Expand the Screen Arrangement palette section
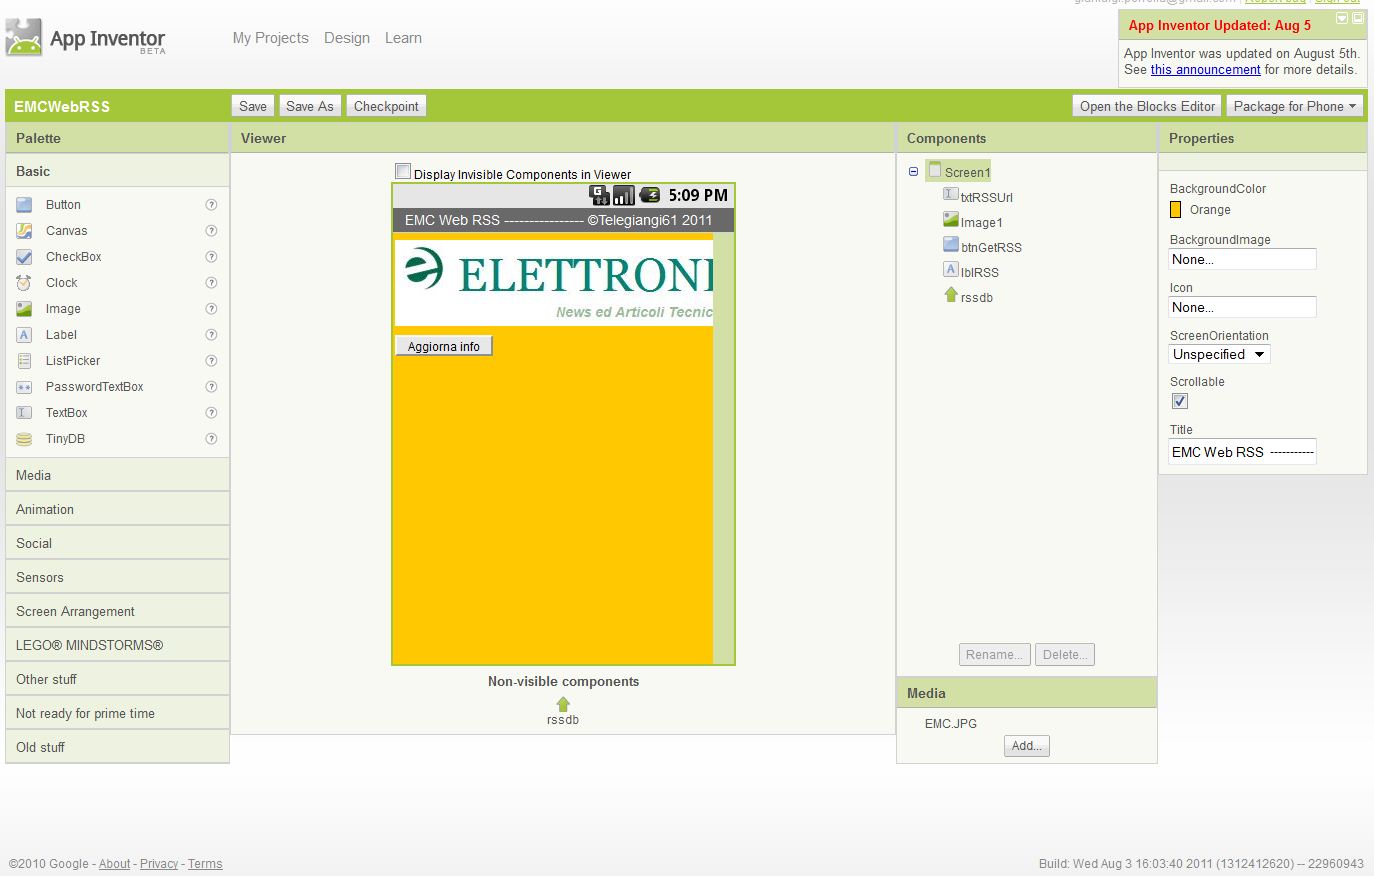The height and width of the screenshot is (876, 1374). 117,611
